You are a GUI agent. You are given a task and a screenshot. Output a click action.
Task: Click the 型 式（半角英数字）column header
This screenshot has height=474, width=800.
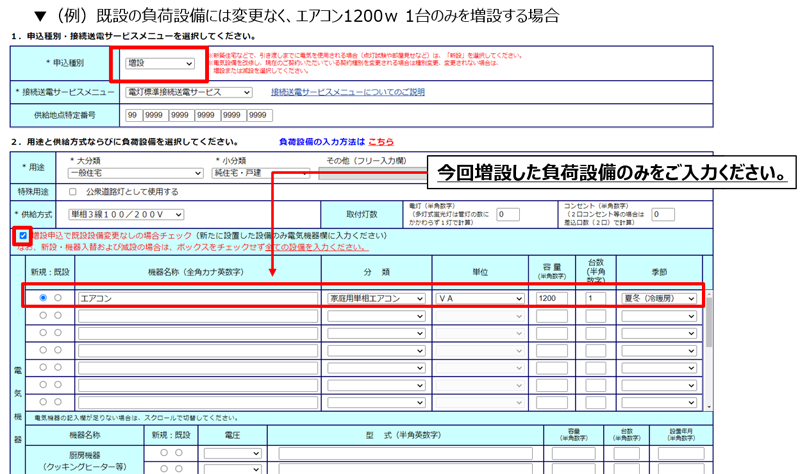pyautogui.click(x=404, y=435)
